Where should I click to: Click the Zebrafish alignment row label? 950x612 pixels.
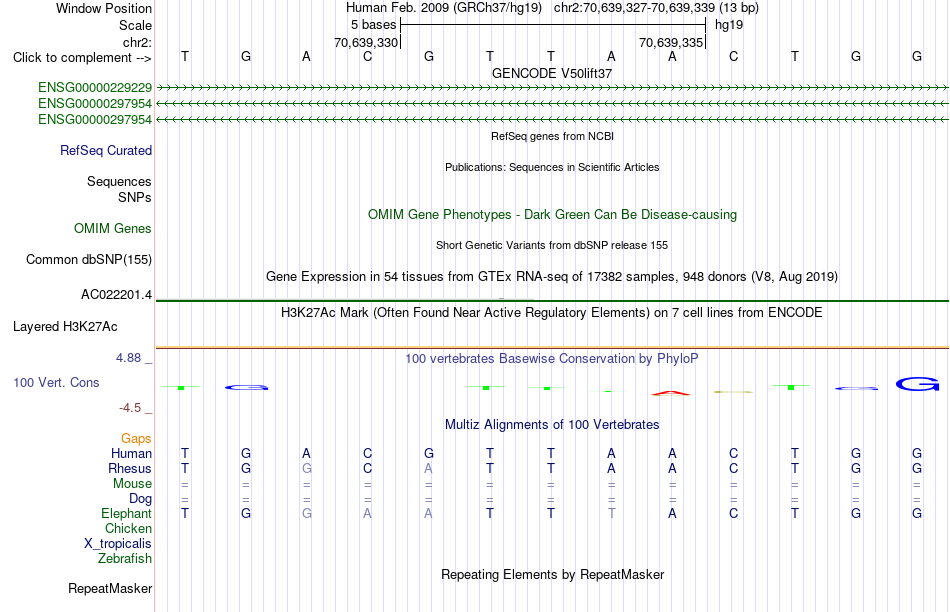click(125, 559)
